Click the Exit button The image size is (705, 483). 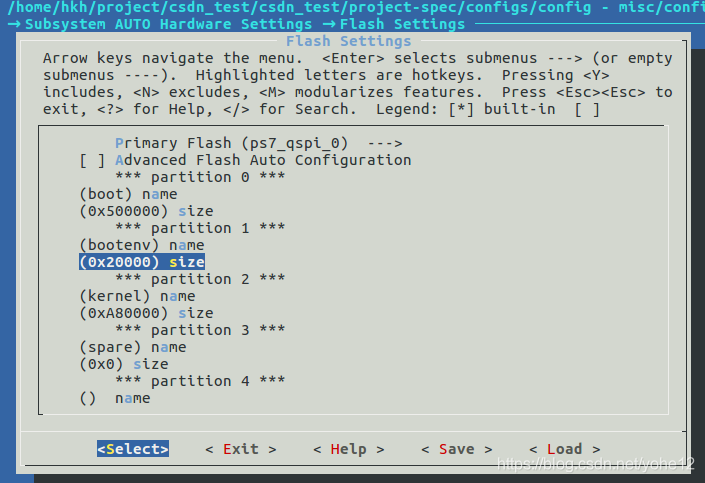241,449
